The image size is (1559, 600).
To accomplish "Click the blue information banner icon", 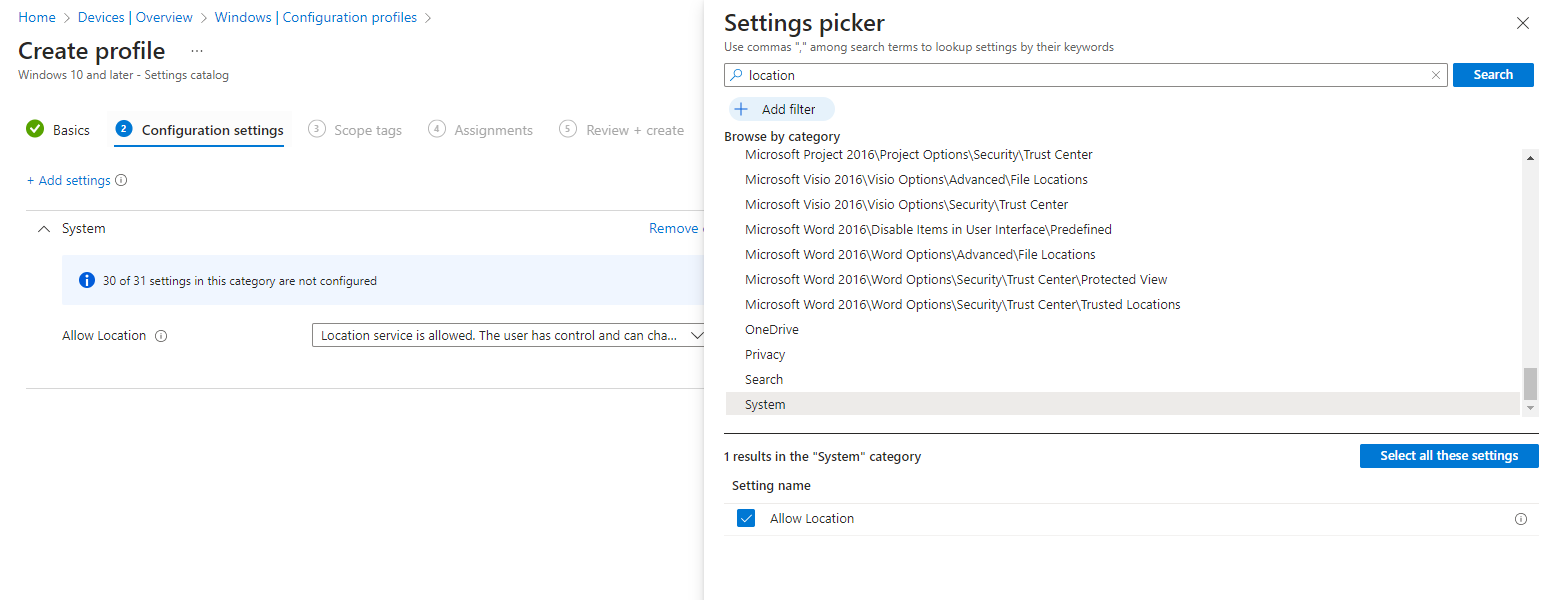I will point(86,281).
